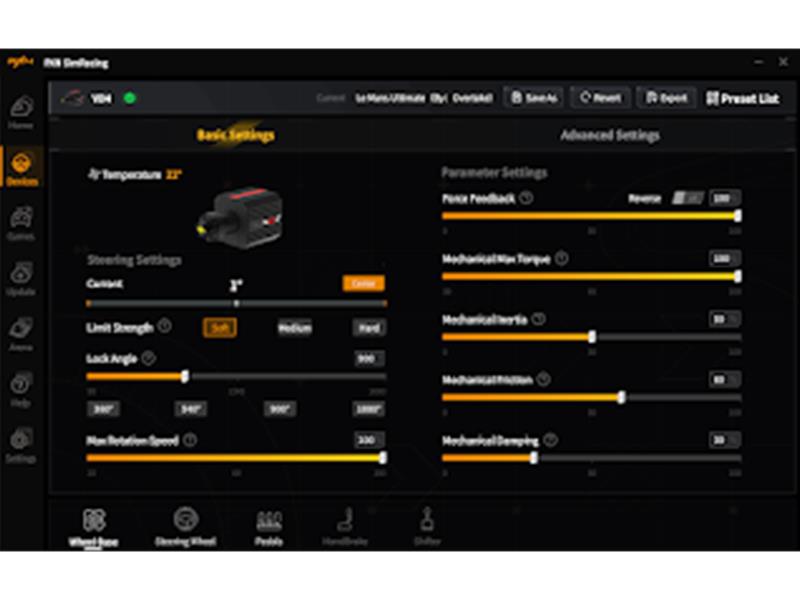Switch to Advanced Settings tab

pyautogui.click(x=609, y=135)
